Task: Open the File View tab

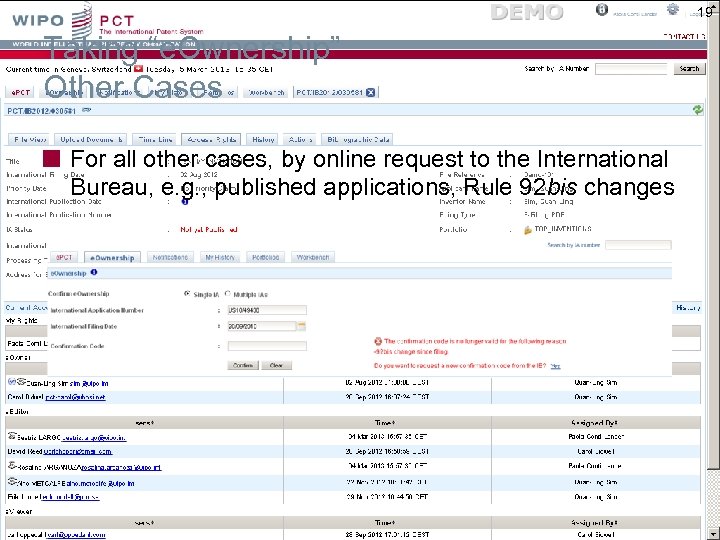Action: coord(30,140)
